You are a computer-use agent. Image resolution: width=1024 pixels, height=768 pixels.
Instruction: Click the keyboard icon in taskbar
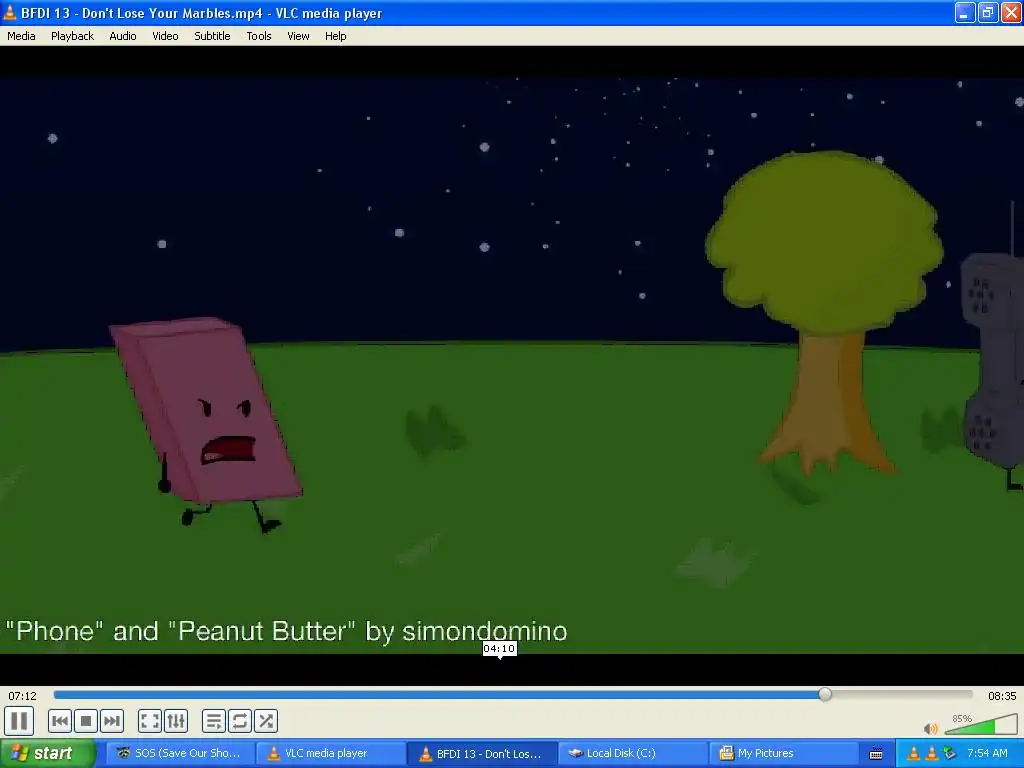click(876, 754)
